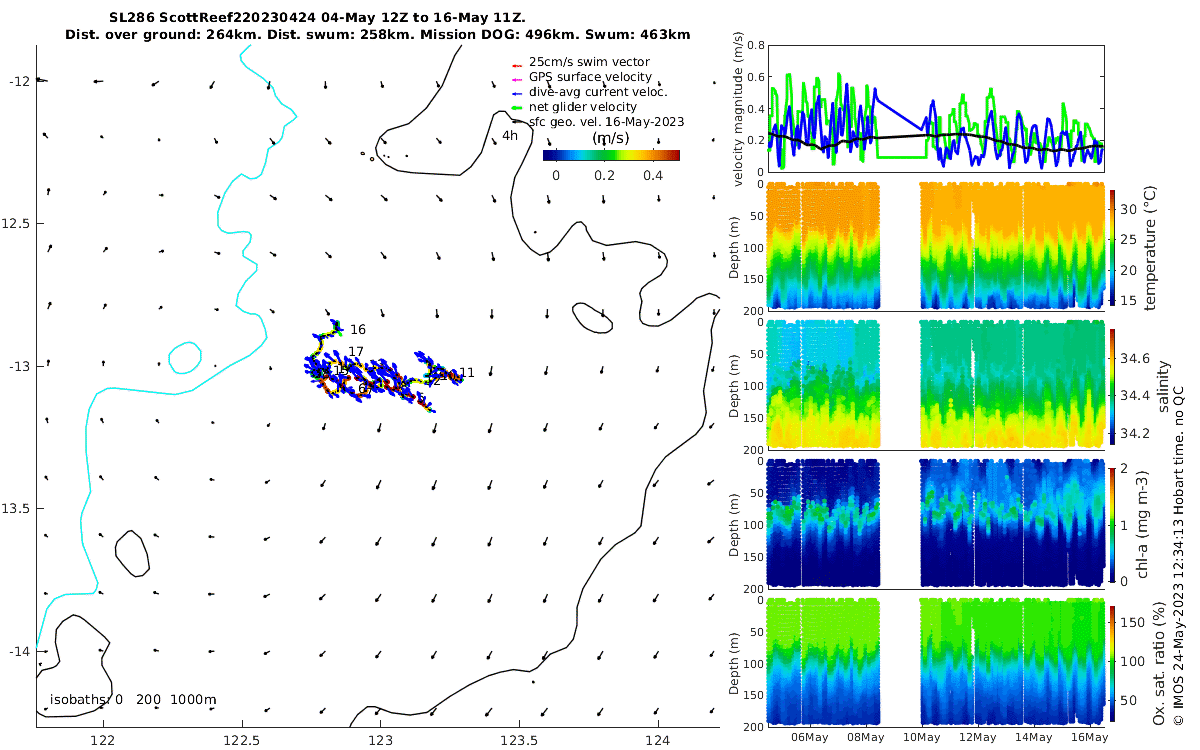The width and height of the screenshot is (1200, 750).
Task: Click the '14May' date tick label
Action: pyautogui.click(x=1033, y=737)
